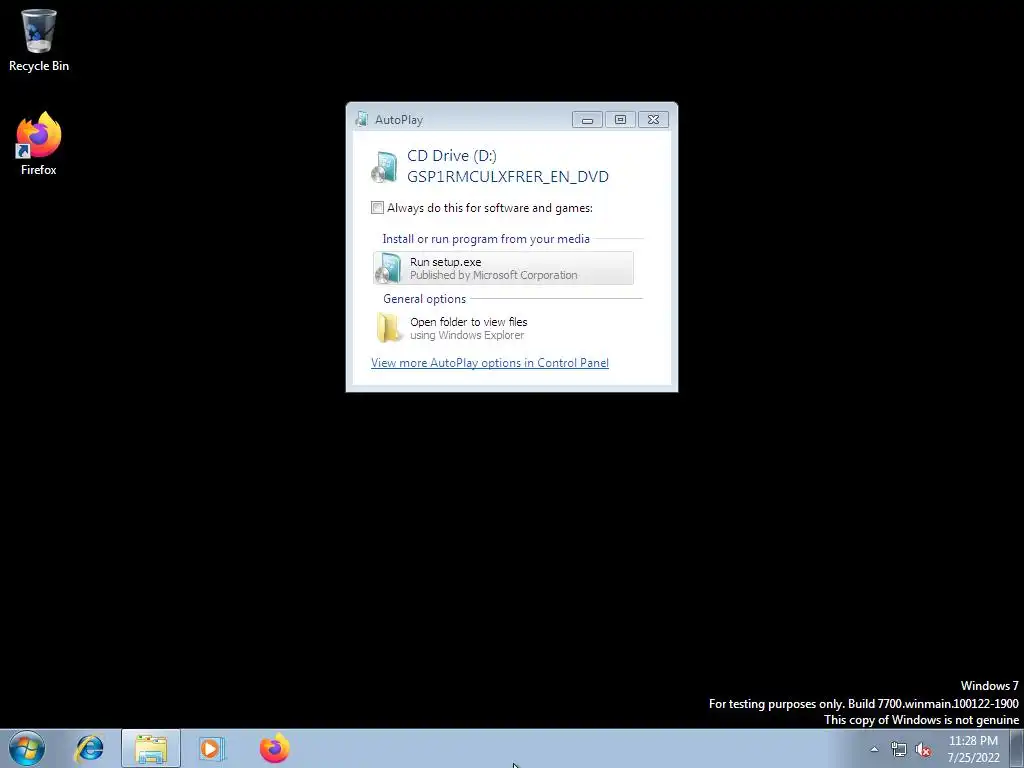Viewport: 1024px width, 768px height.
Task: Close the AutoPlay dialog
Action: pyautogui.click(x=653, y=120)
